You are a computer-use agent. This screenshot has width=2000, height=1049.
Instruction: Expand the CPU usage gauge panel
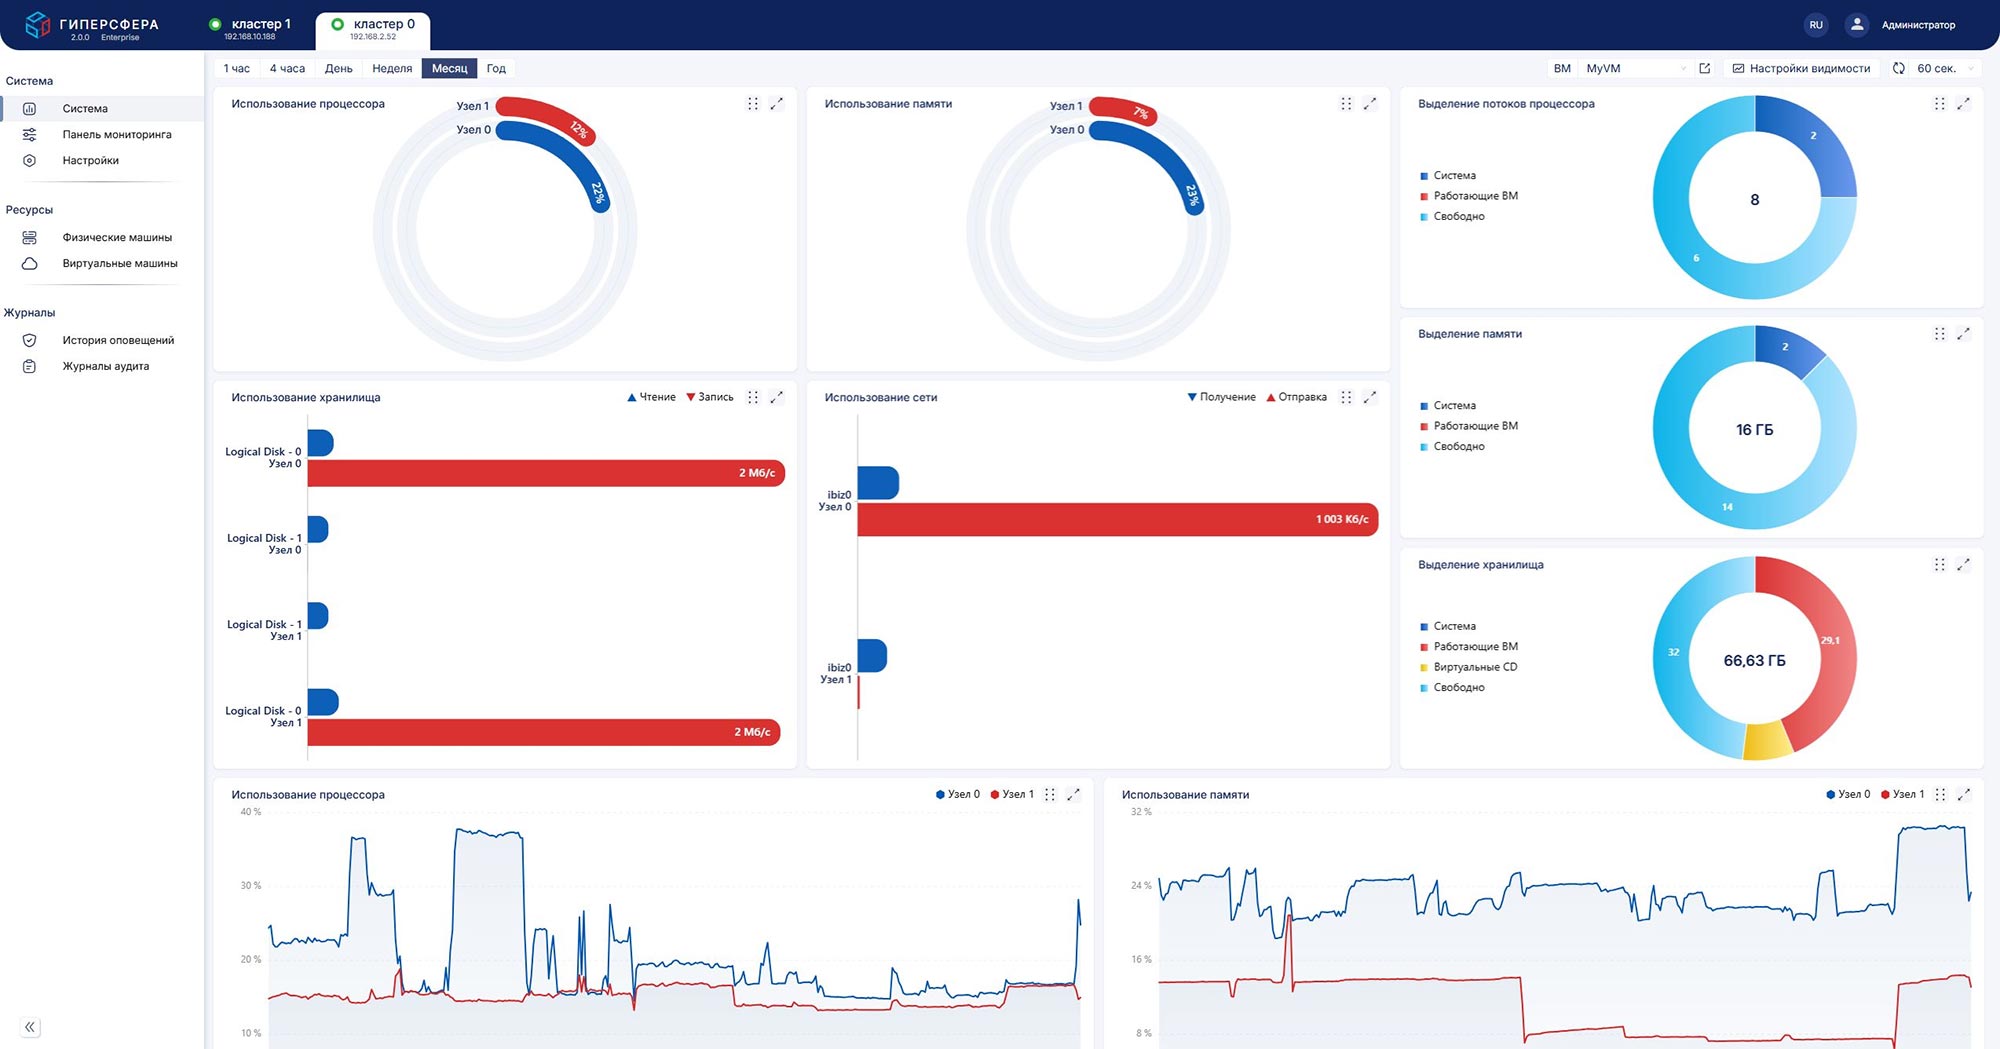(776, 104)
